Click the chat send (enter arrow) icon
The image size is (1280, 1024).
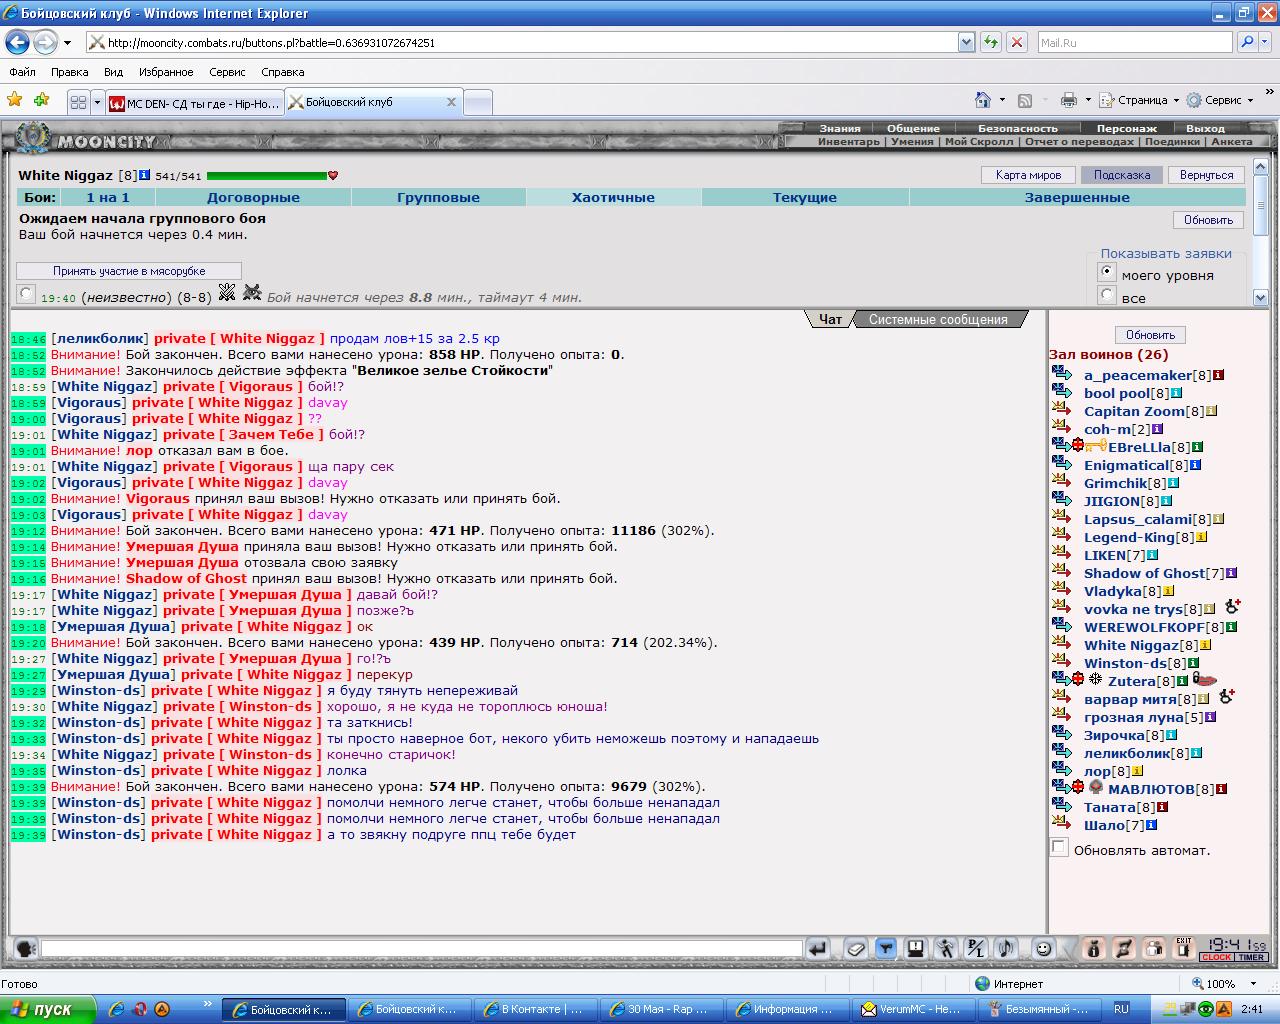(817, 948)
